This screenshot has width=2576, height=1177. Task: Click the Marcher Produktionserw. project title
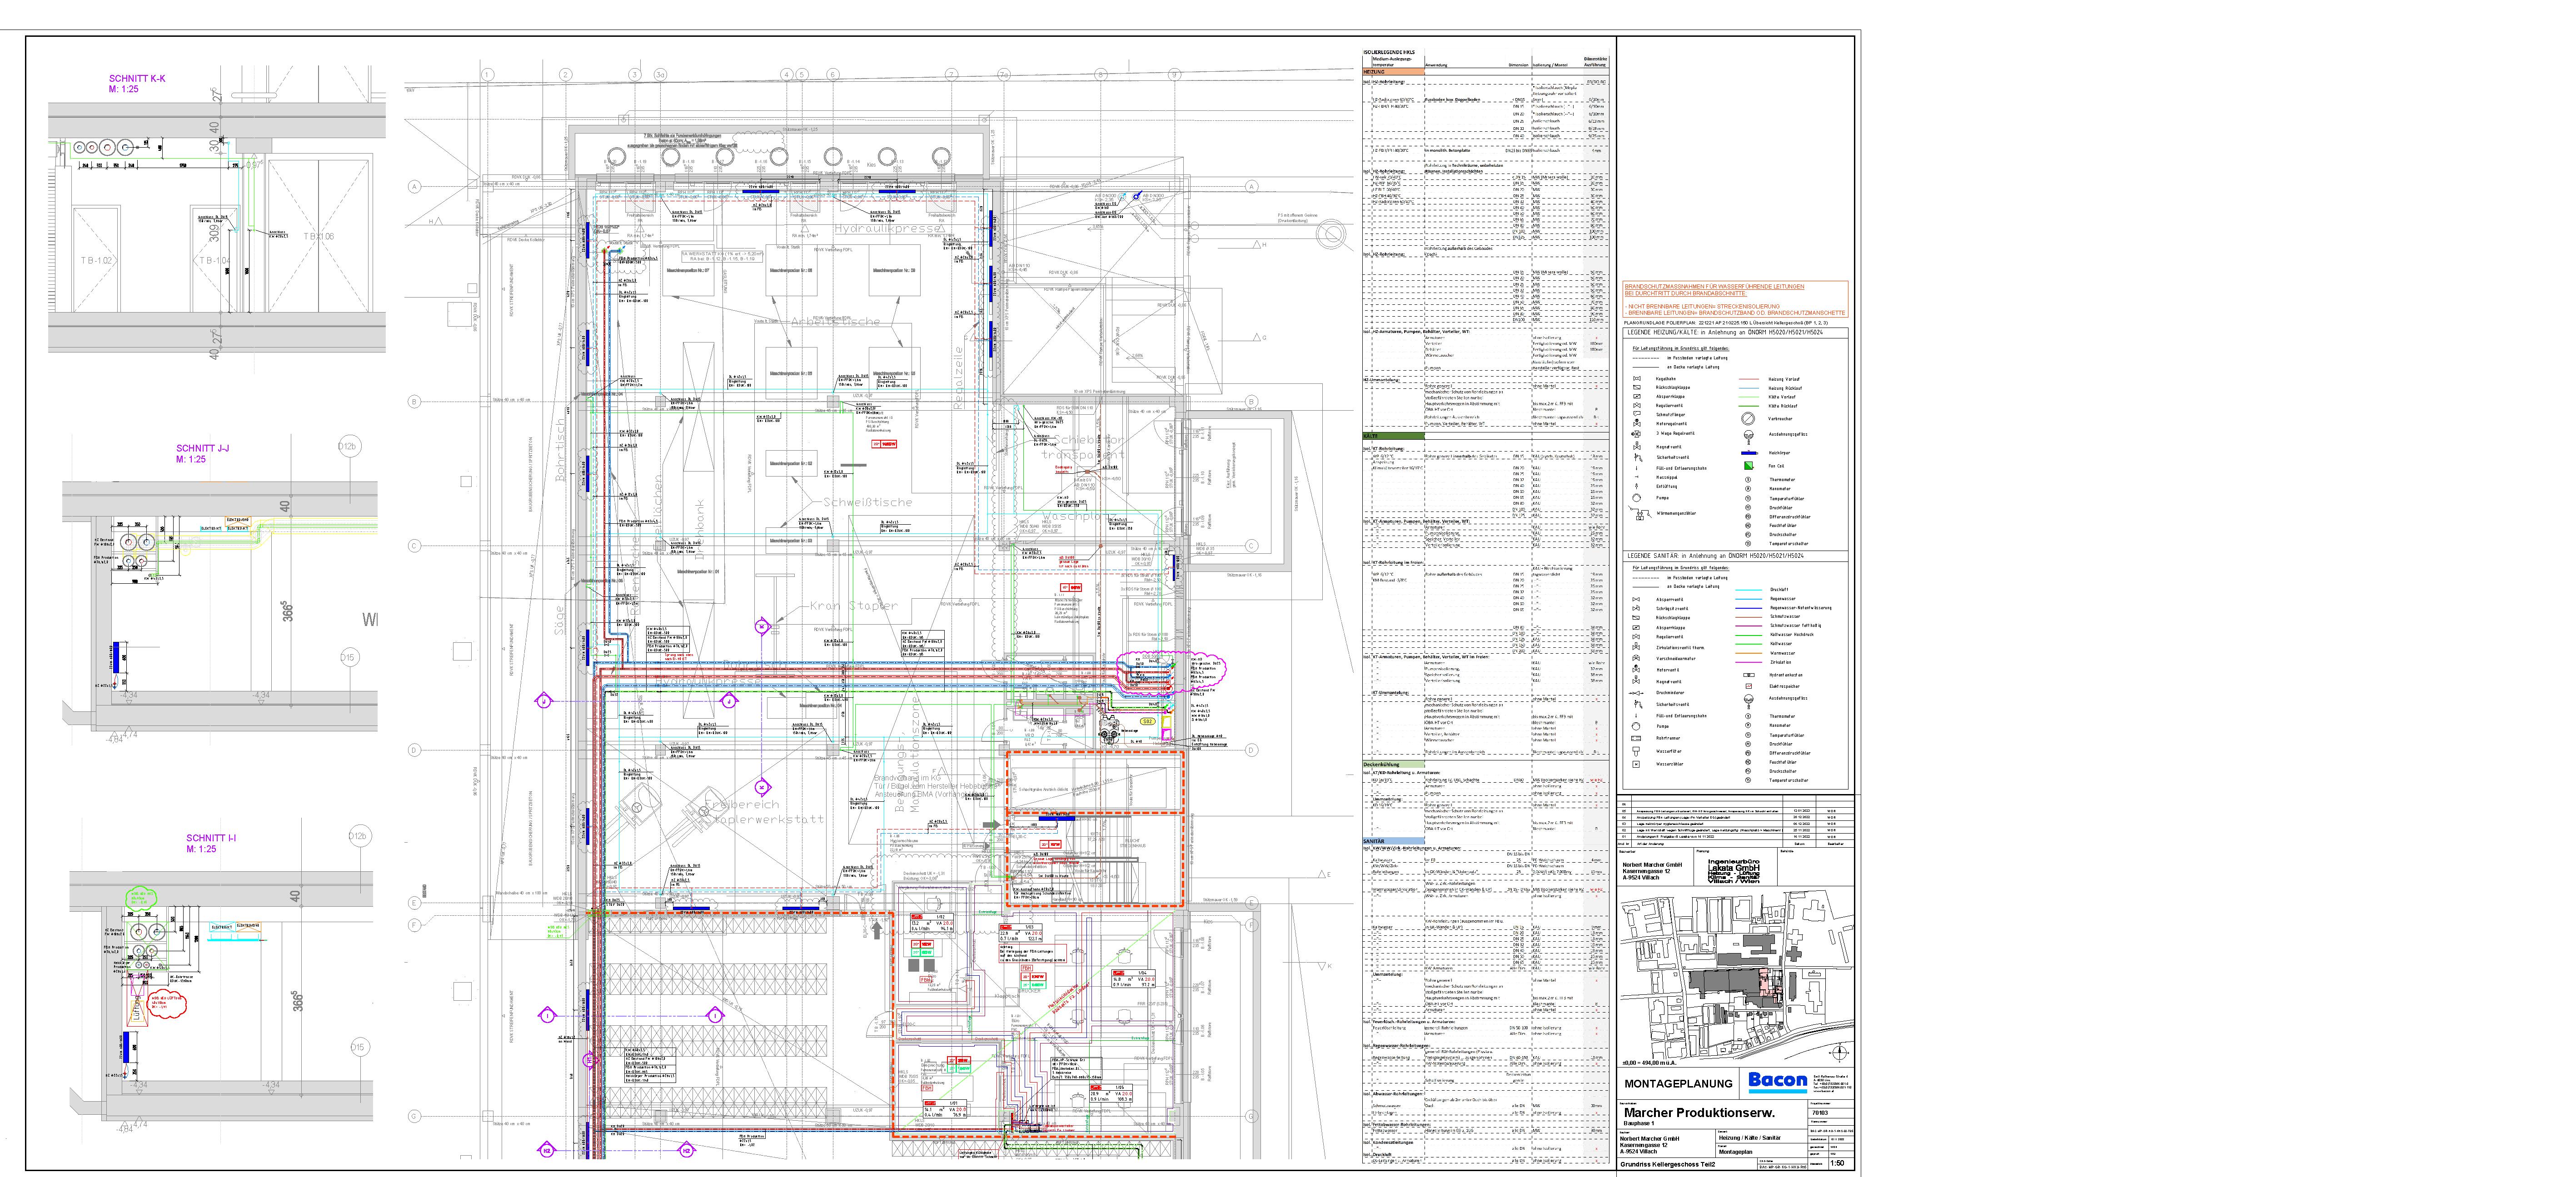coord(1699,1112)
